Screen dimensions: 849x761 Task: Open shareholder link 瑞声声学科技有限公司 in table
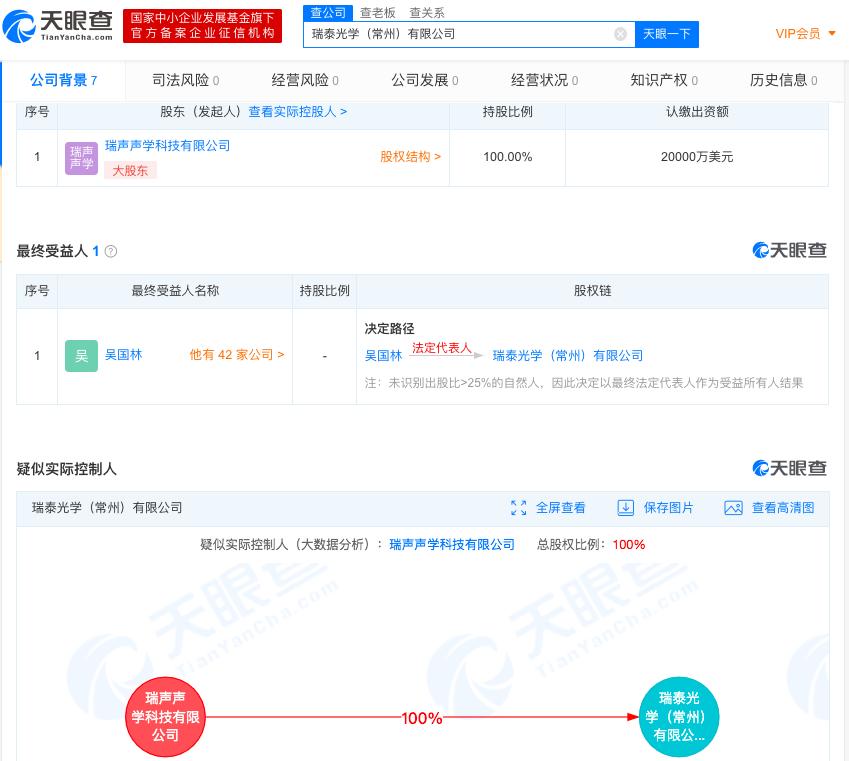tap(167, 146)
